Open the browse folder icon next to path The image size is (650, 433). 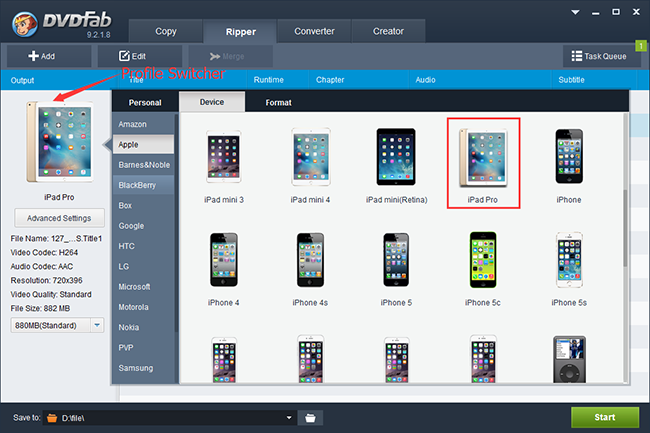310,418
